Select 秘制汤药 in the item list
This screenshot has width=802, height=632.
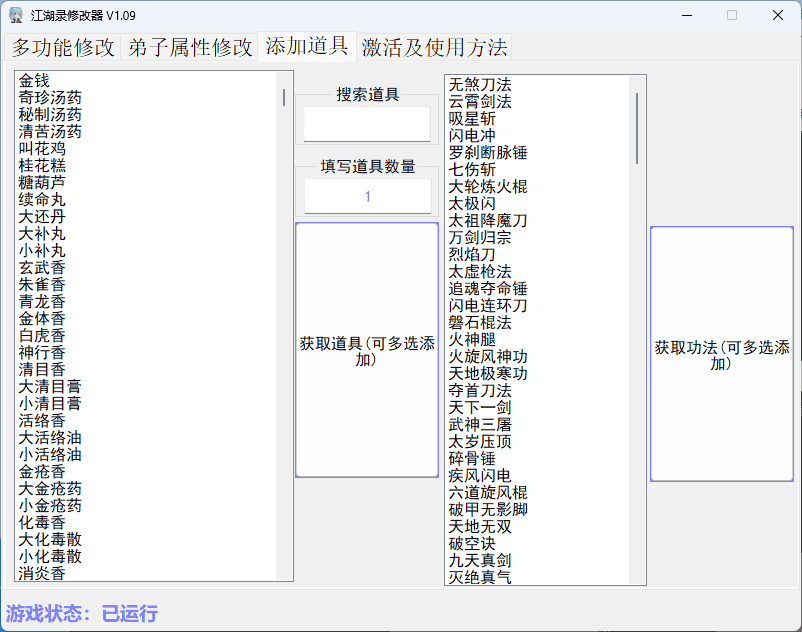pyautogui.click(x=50, y=114)
